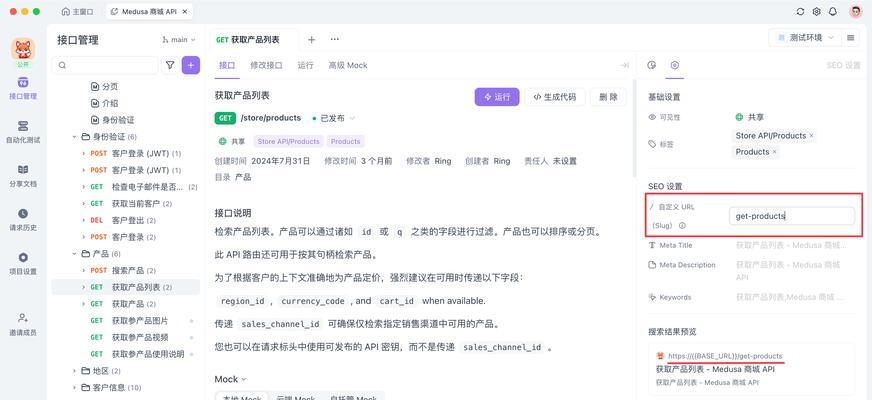This screenshot has width=872, height=400.
Task: Click the 删除 button
Action: (x=608, y=97)
